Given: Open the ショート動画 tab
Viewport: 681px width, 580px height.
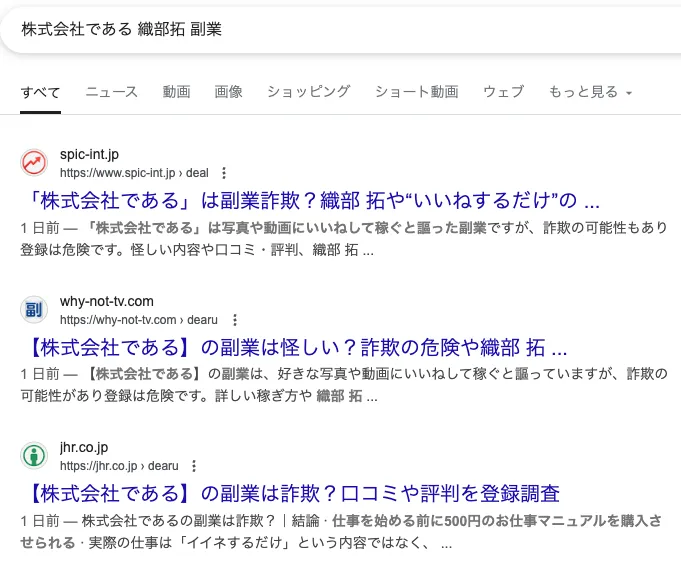Looking at the screenshot, I should 417,92.
